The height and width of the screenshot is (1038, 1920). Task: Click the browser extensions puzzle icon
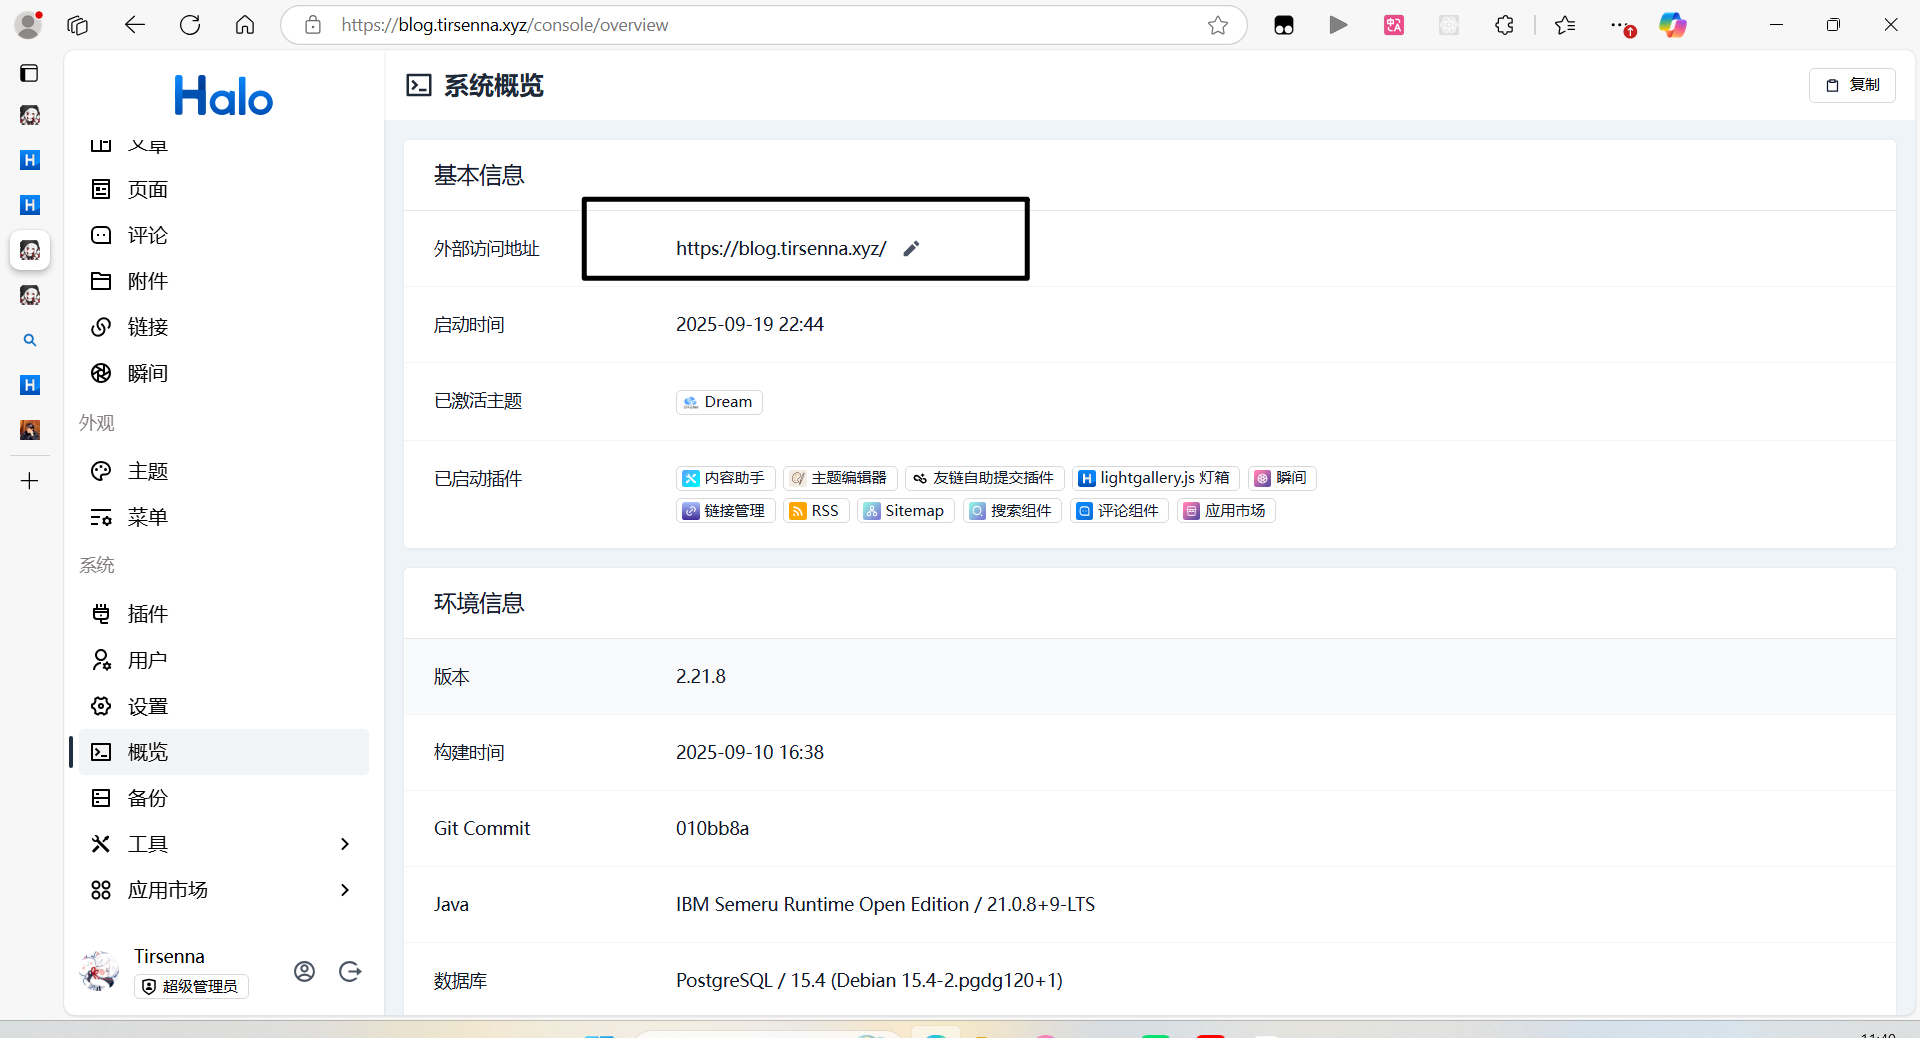(x=1504, y=25)
